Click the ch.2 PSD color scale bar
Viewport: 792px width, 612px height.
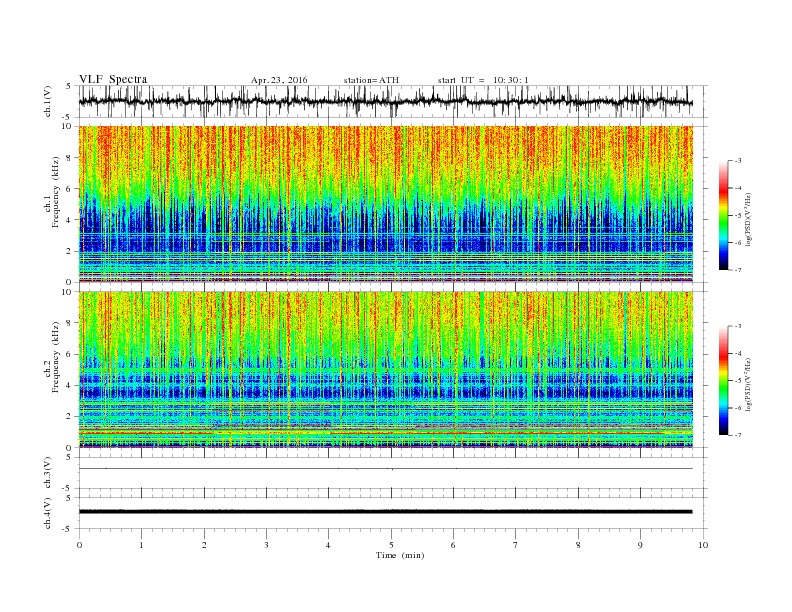pos(723,381)
